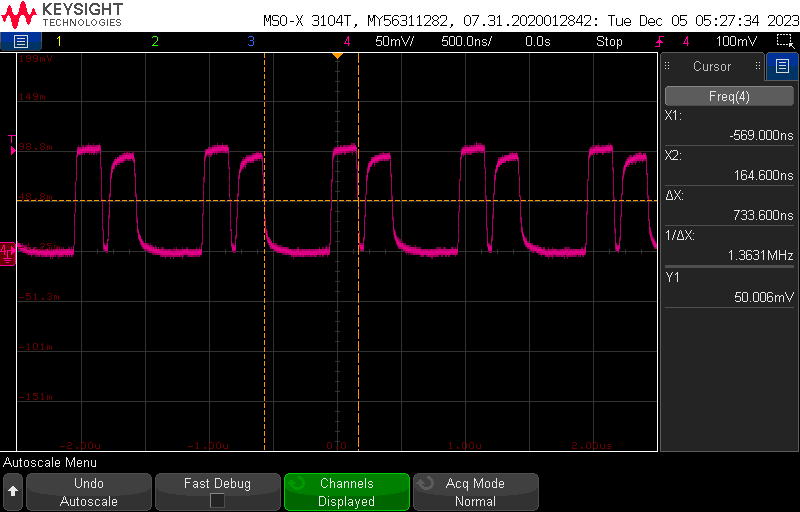The height and width of the screenshot is (512, 800).
Task: Enable the Fast Debug checkbox
Action: (x=217, y=501)
